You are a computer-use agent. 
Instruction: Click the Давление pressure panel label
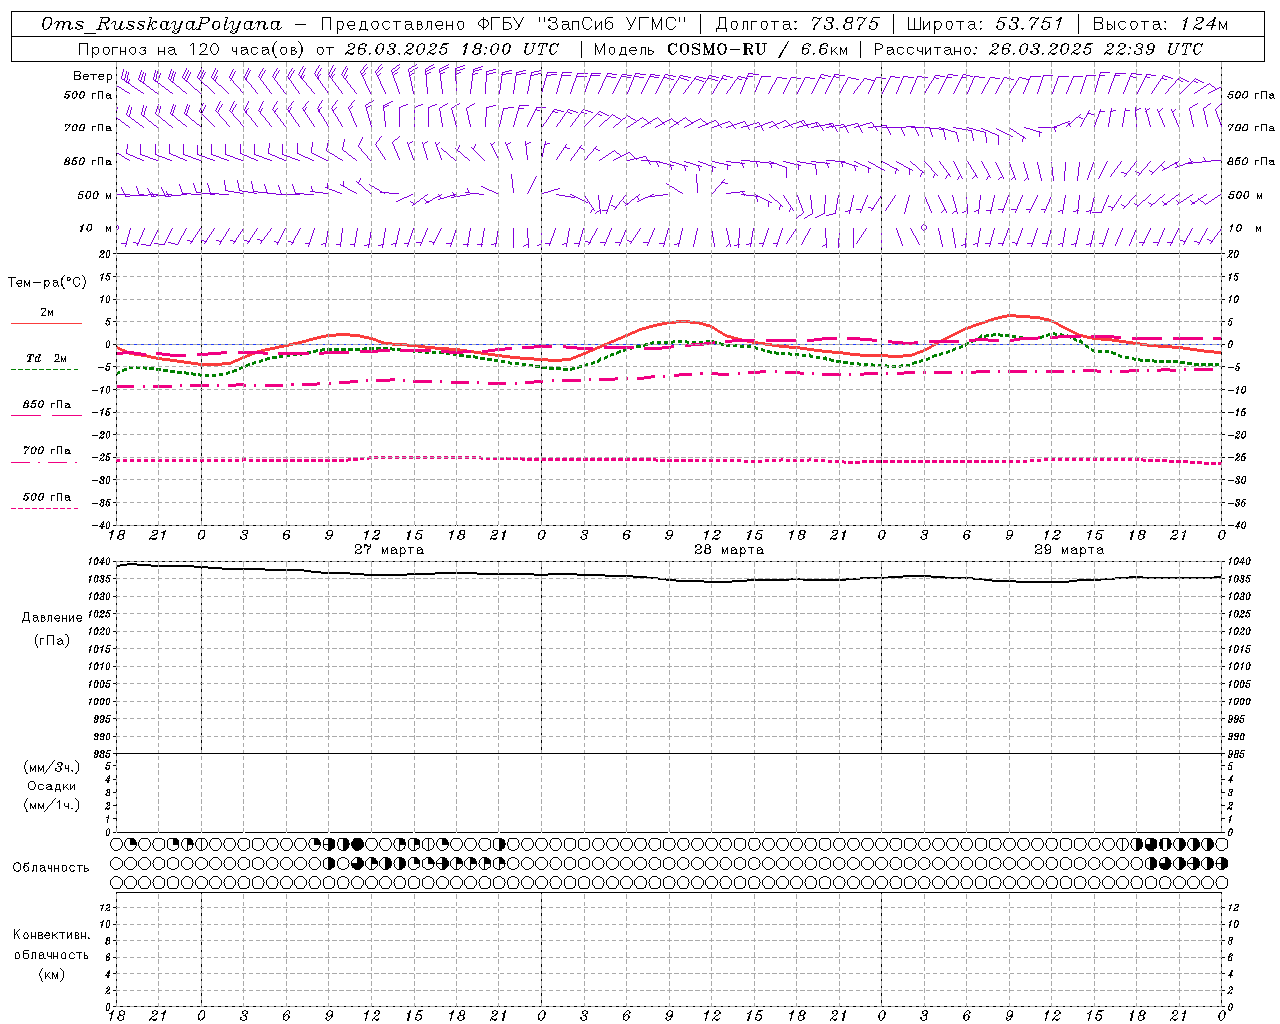[52, 618]
